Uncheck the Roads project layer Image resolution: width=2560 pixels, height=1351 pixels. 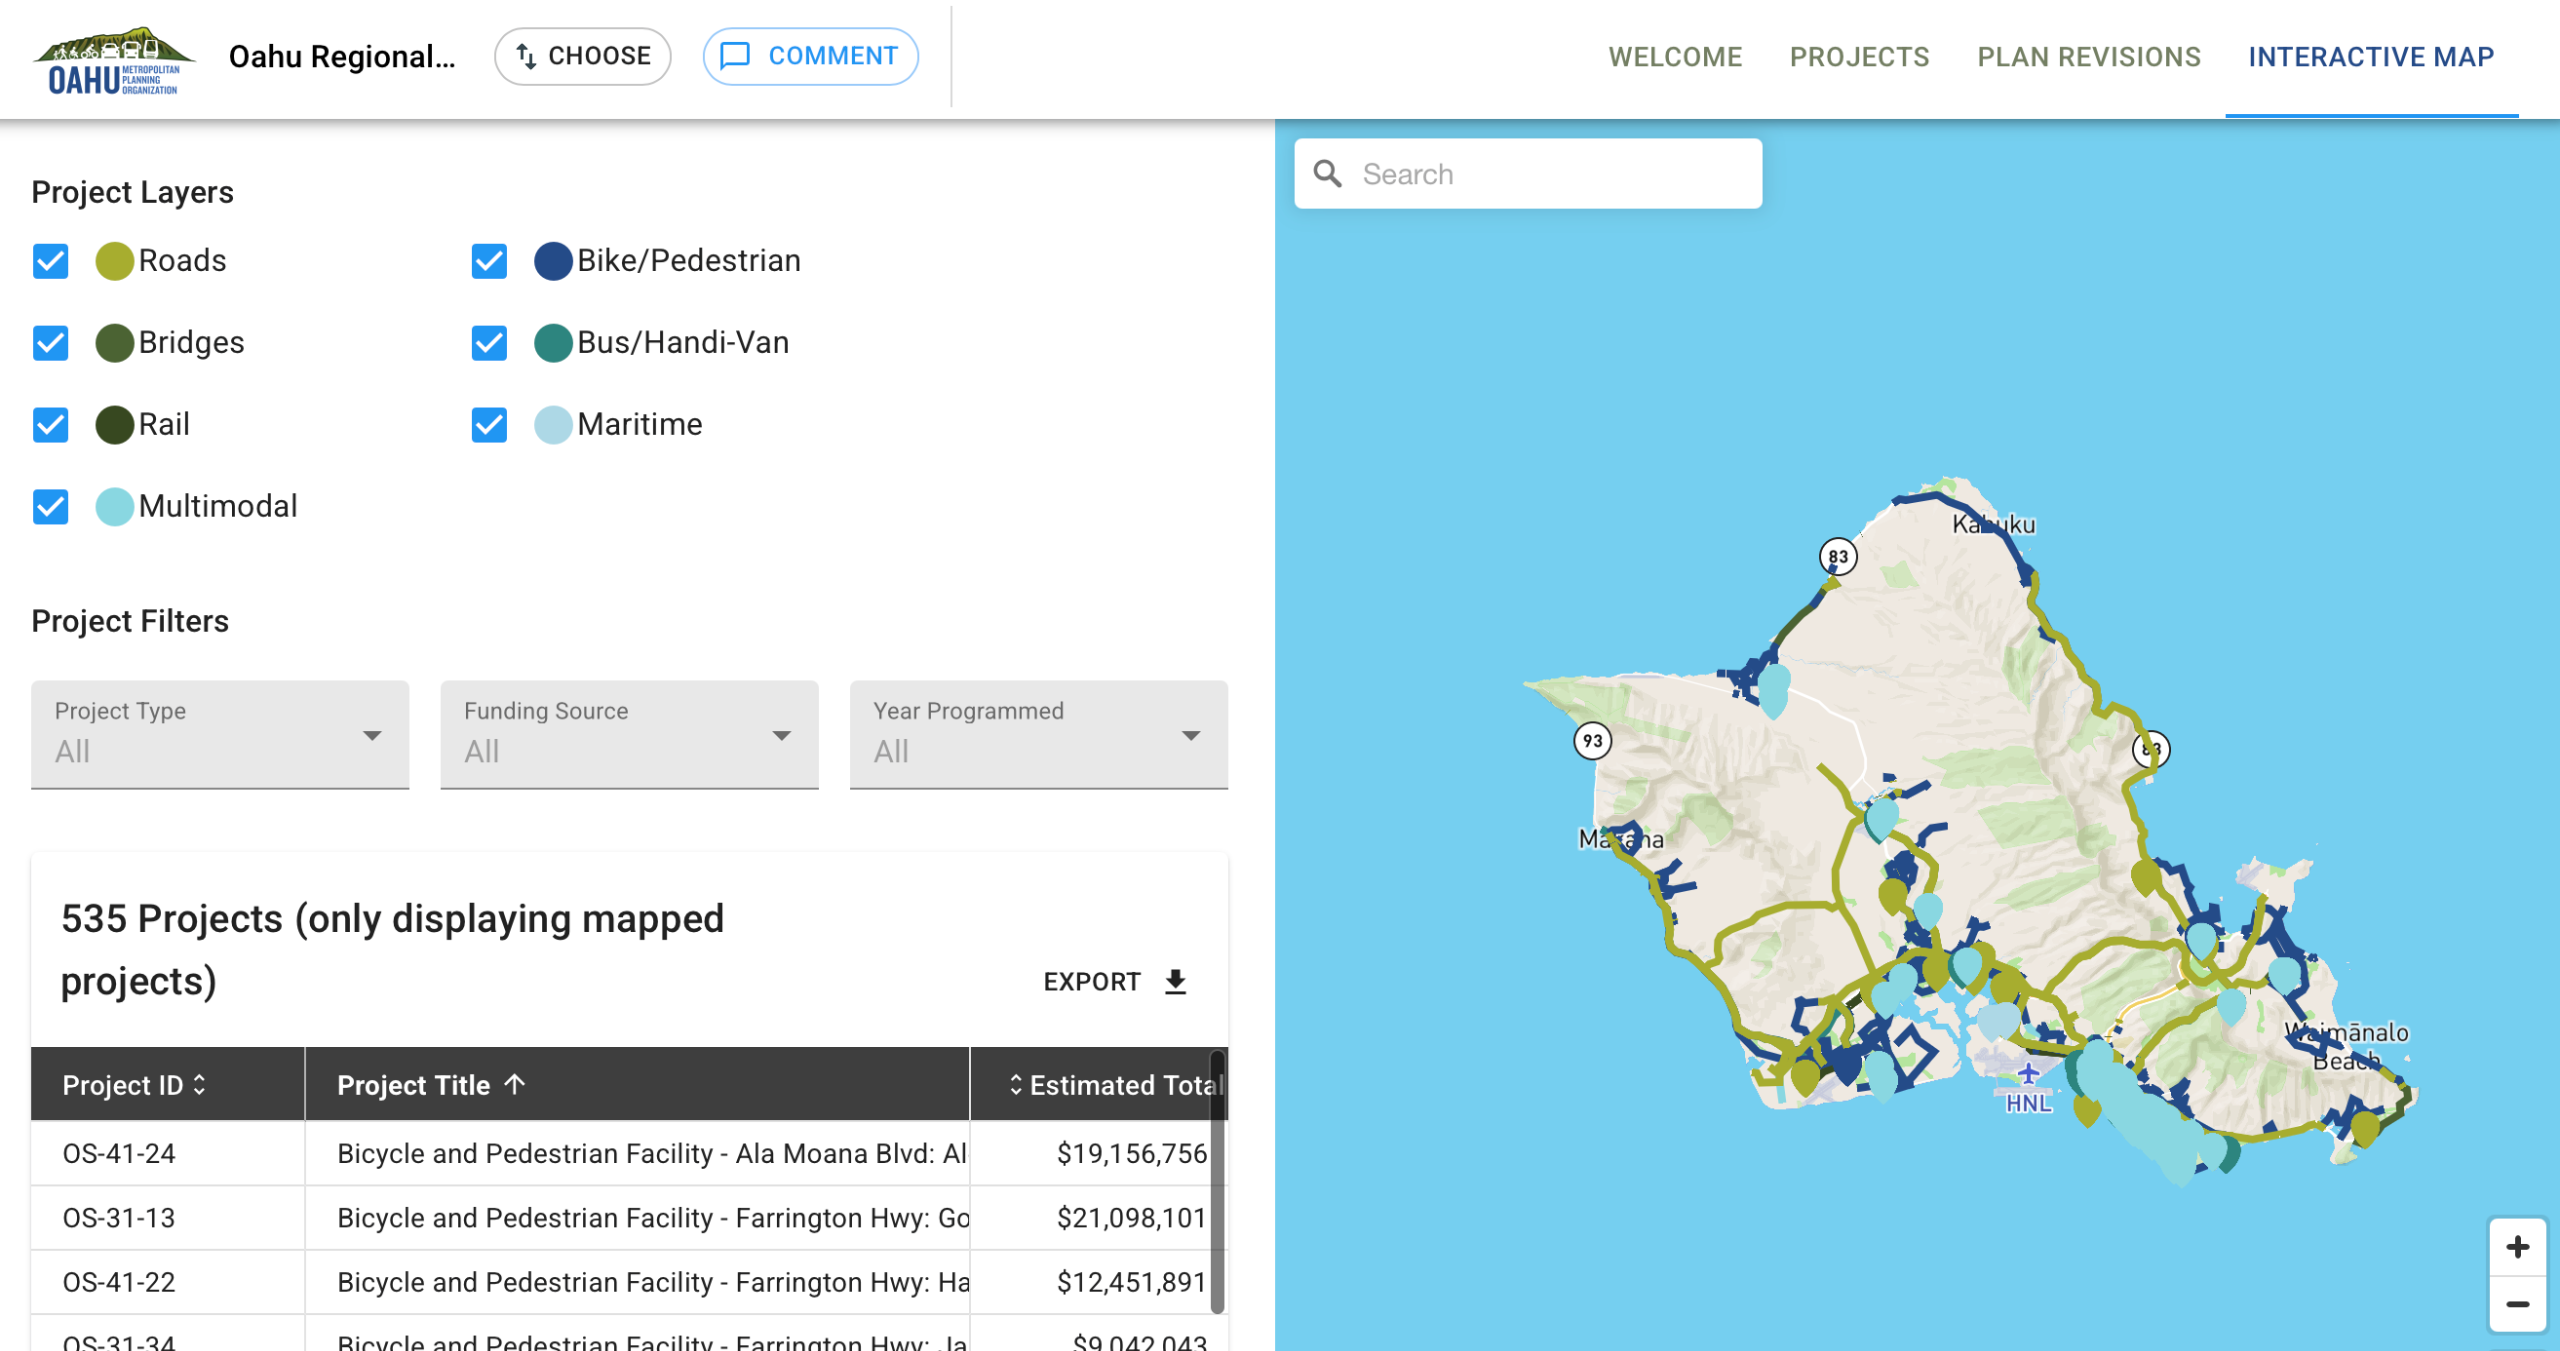coord(50,262)
